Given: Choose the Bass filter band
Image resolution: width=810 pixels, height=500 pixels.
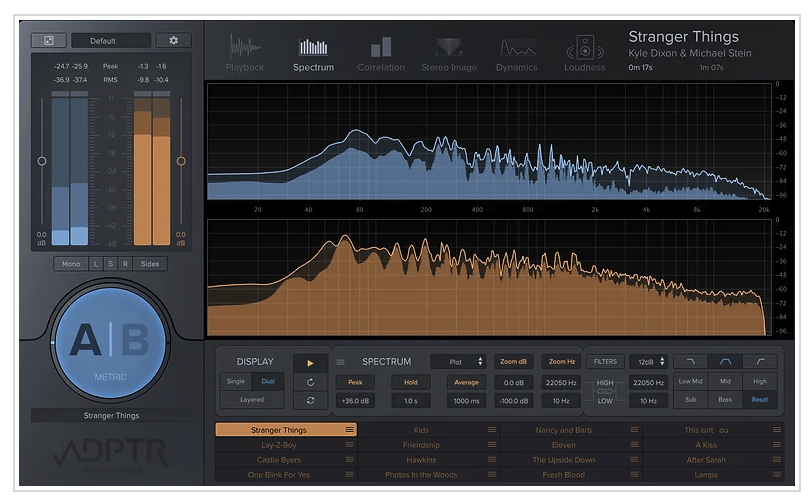Looking at the screenshot, I should [x=725, y=400].
